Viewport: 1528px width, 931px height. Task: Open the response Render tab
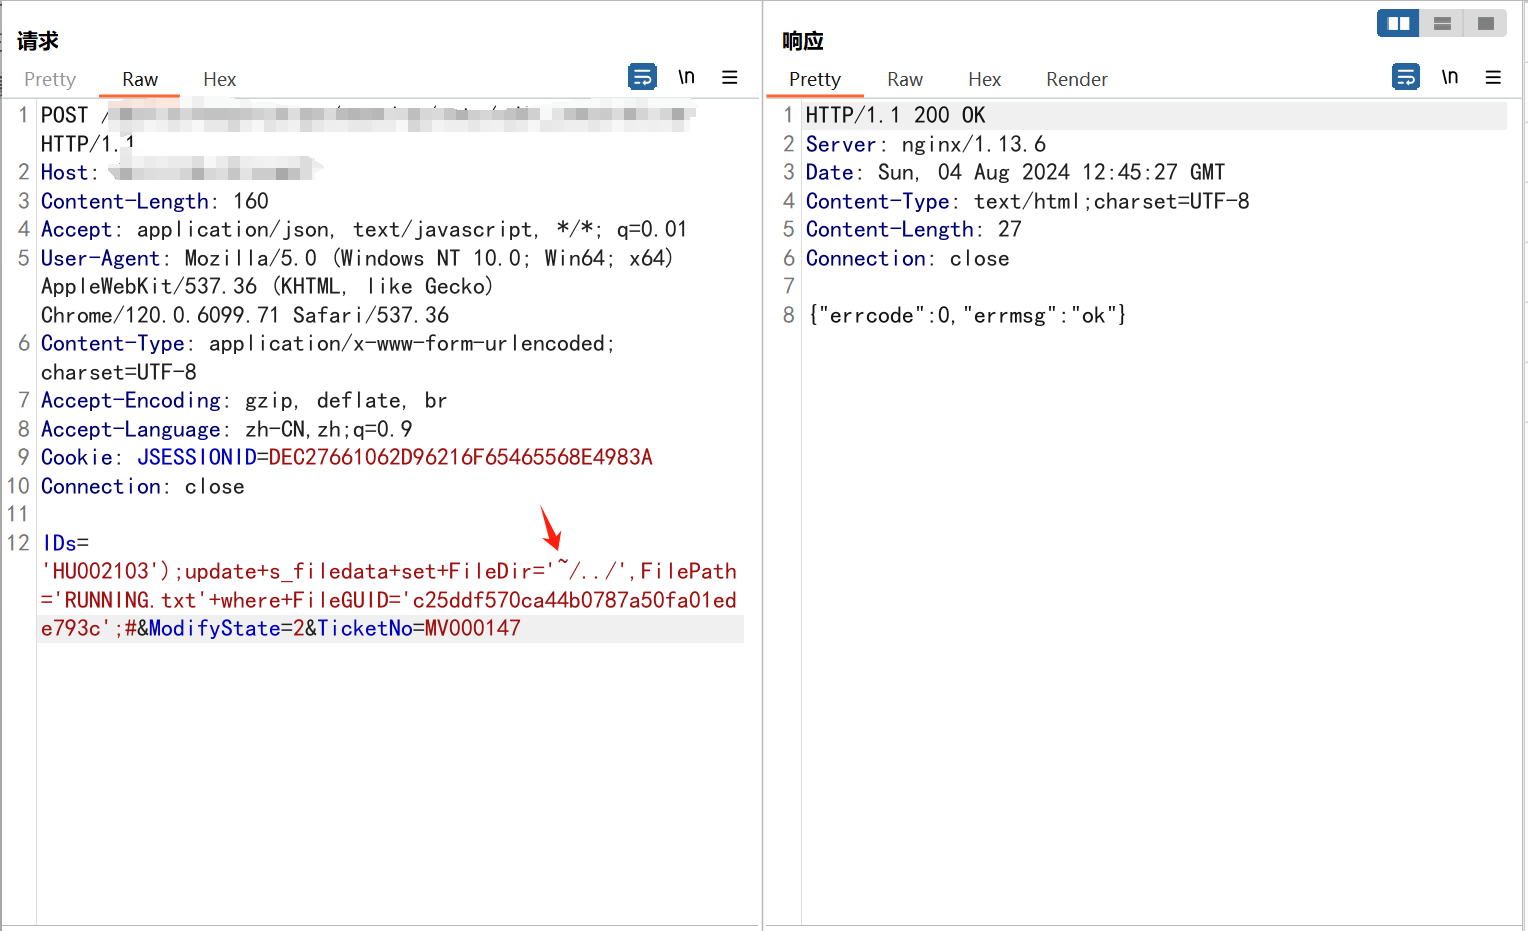click(1076, 79)
